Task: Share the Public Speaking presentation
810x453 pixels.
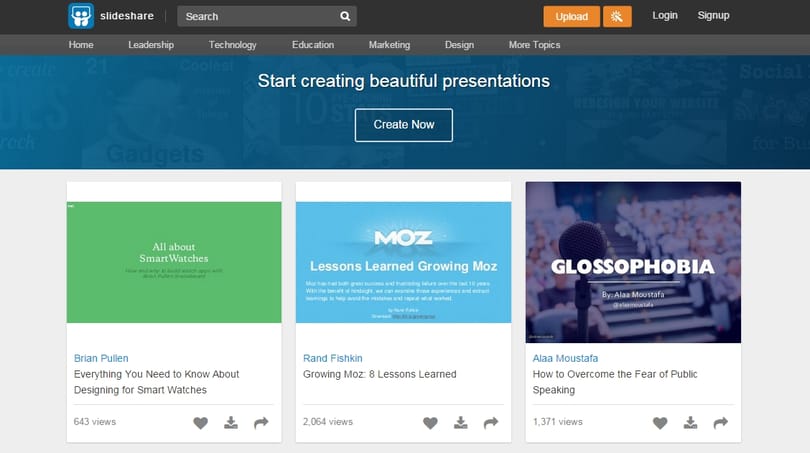Action: click(x=721, y=423)
